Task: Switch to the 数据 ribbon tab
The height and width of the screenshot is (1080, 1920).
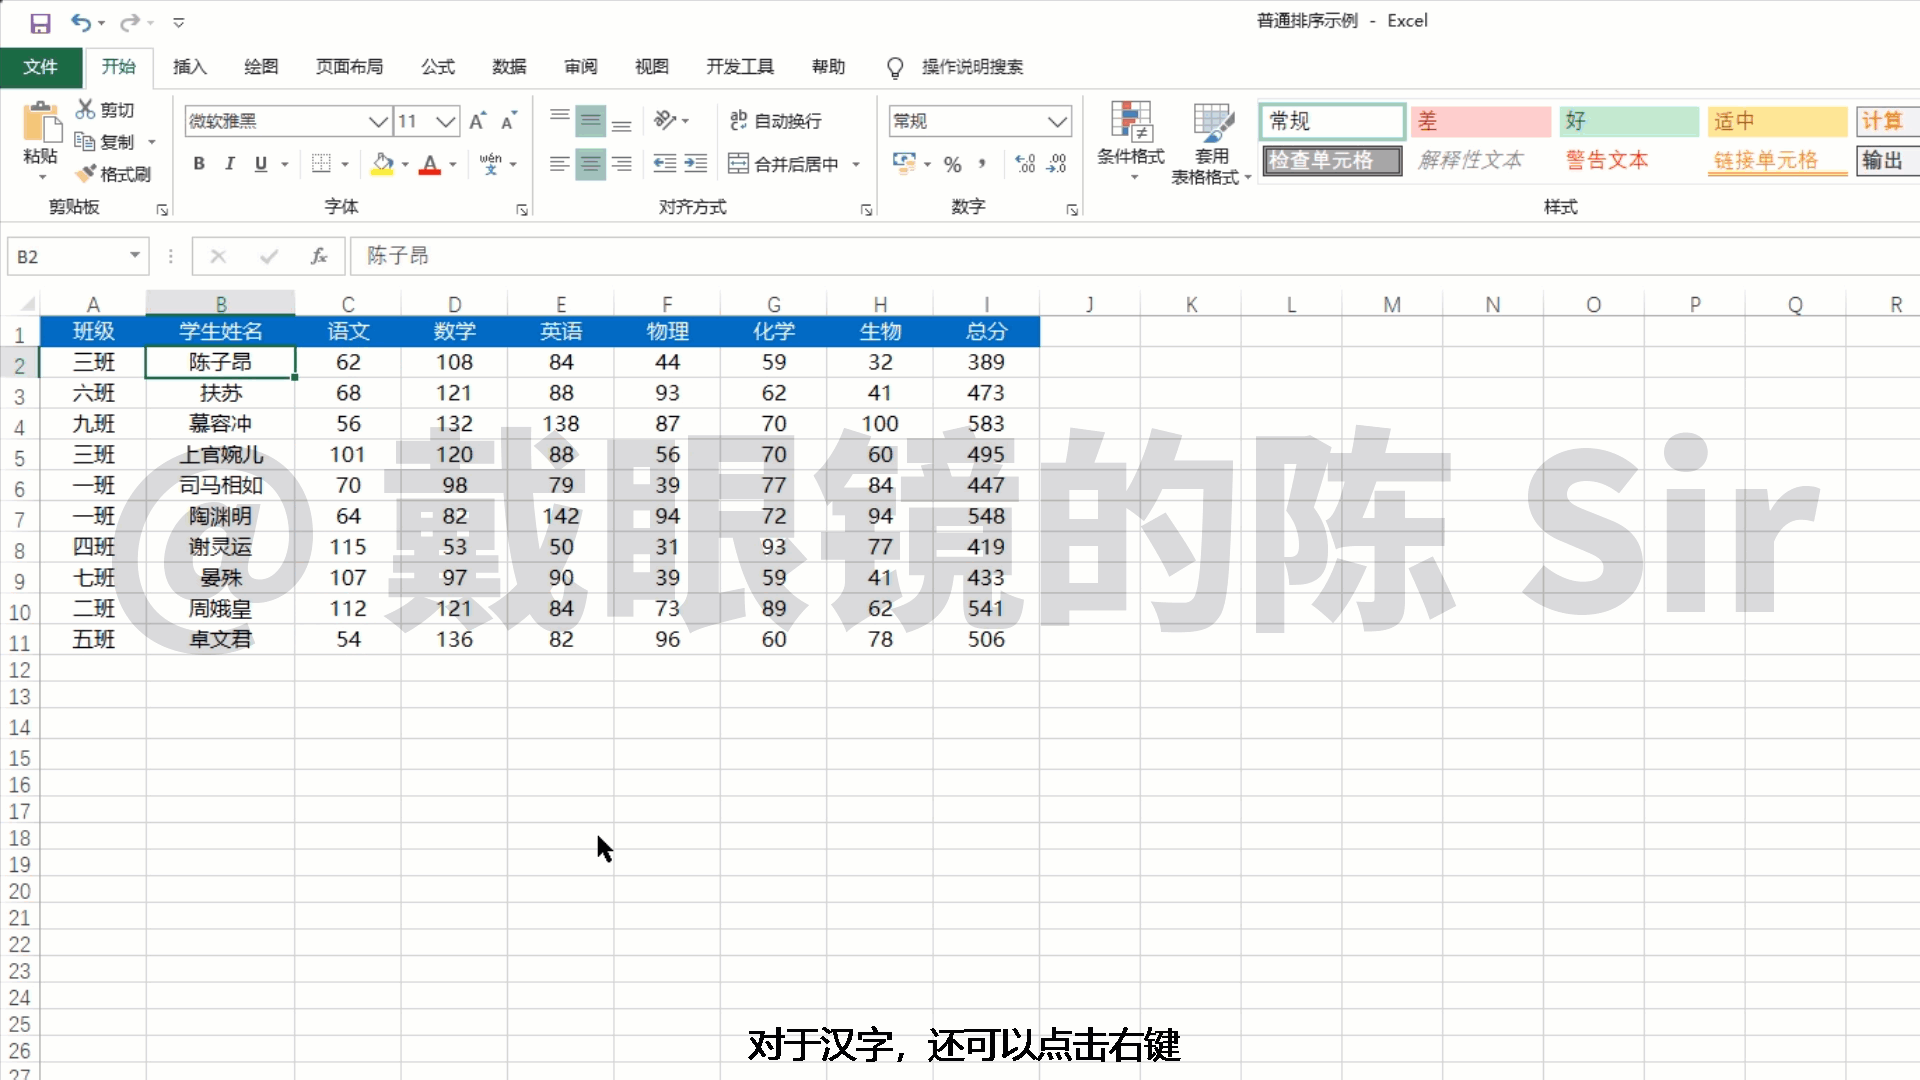Action: point(509,67)
